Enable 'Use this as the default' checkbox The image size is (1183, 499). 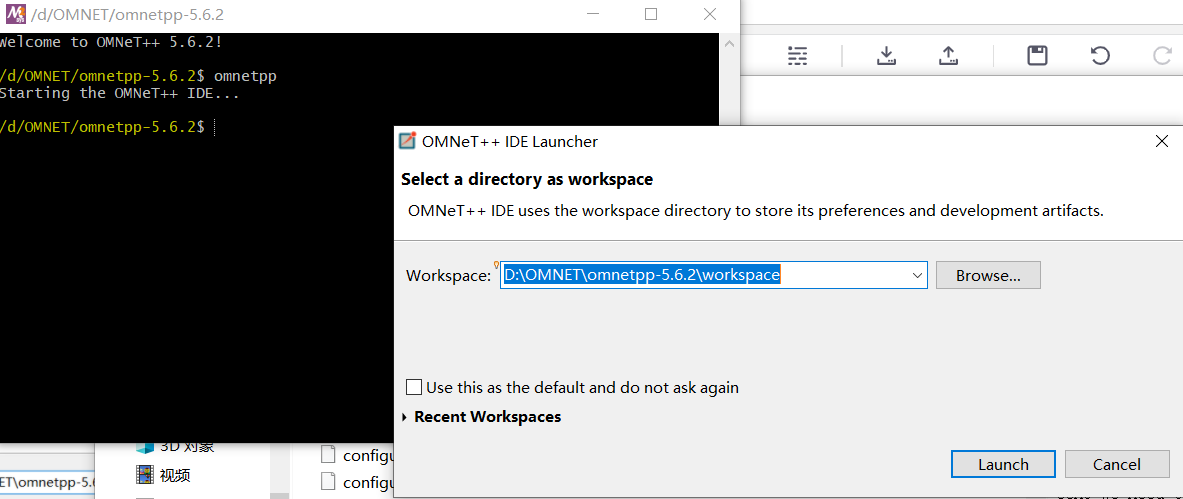click(x=414, y=387)
